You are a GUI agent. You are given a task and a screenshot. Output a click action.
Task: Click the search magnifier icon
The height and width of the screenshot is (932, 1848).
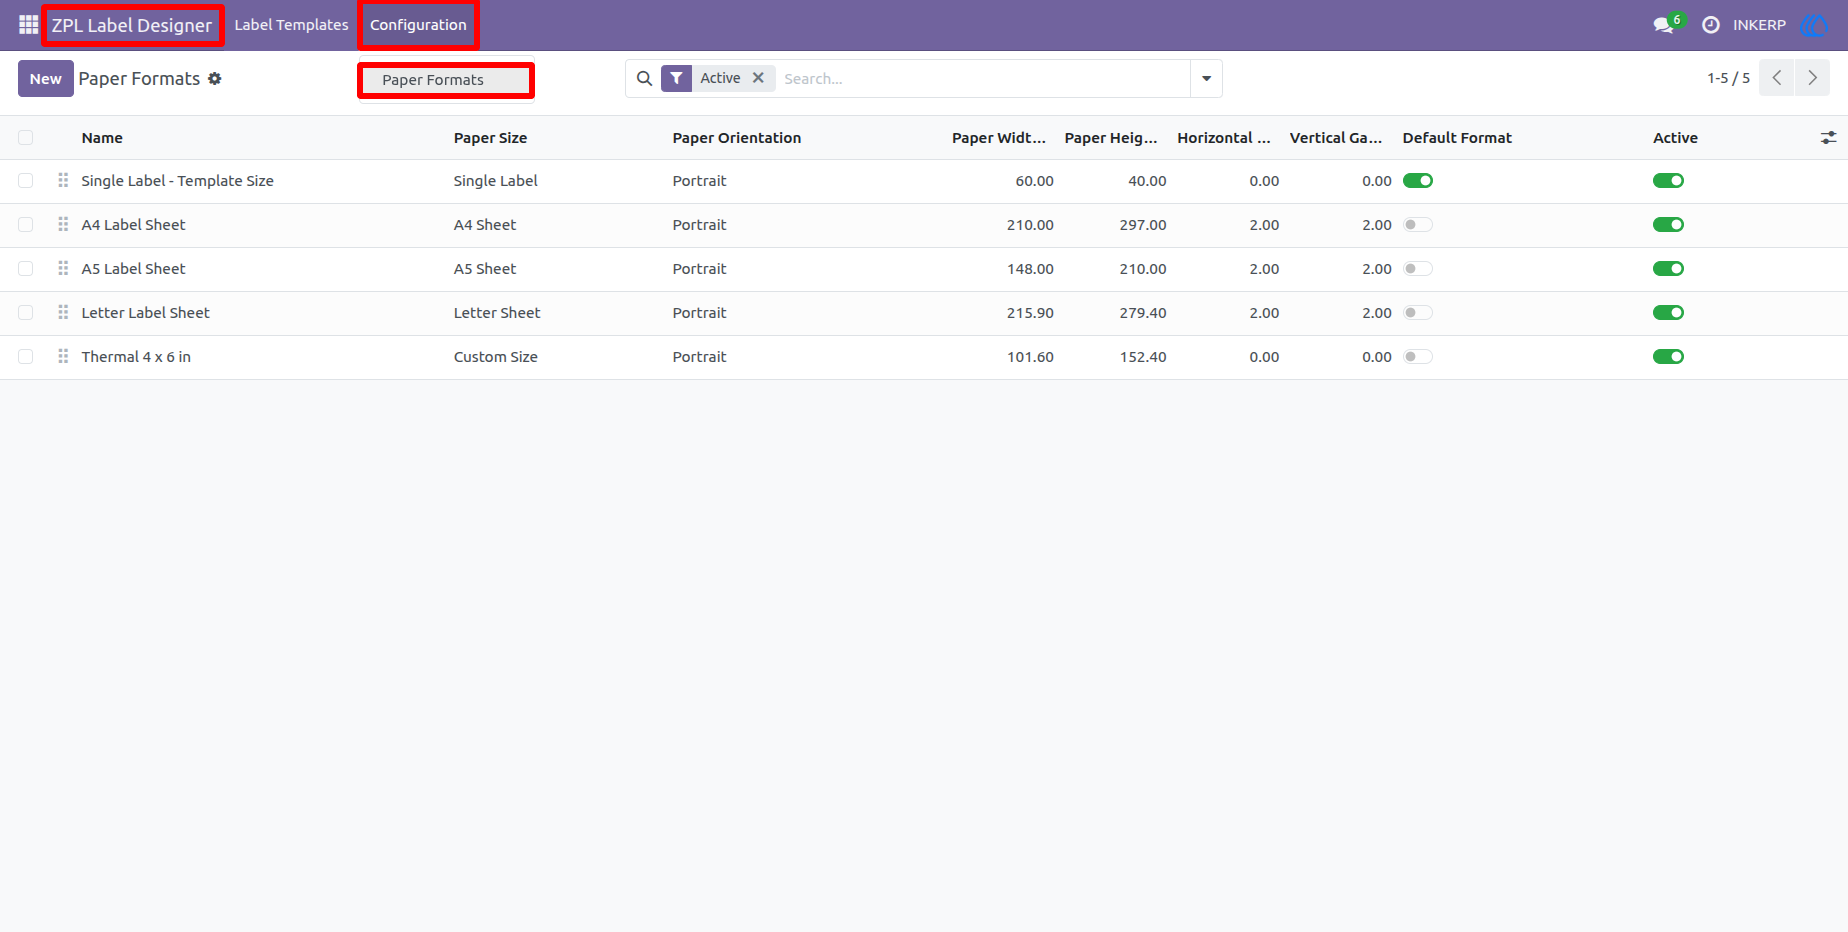click(x=645, y=78)
